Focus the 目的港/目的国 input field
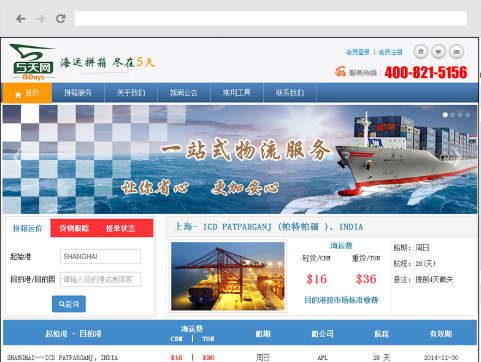This screenshot has height=362, width=481. click(100, 279)
